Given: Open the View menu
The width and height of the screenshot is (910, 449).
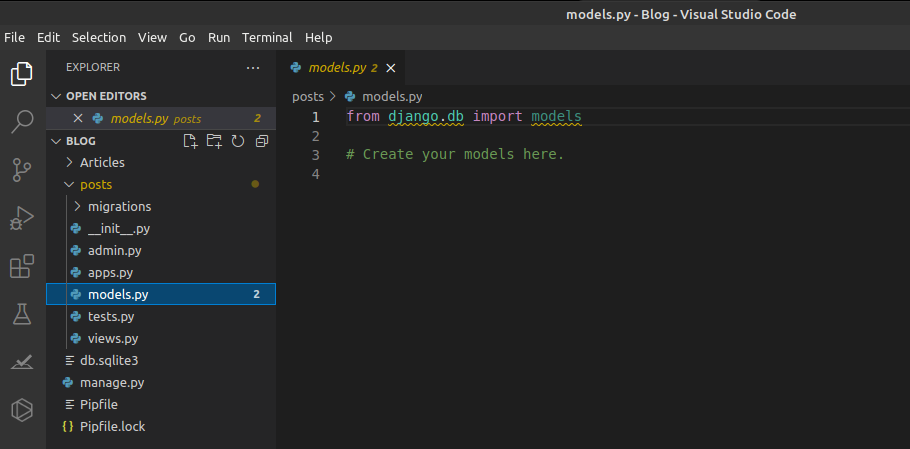Looking at the screenshot, I should point(153,38).
